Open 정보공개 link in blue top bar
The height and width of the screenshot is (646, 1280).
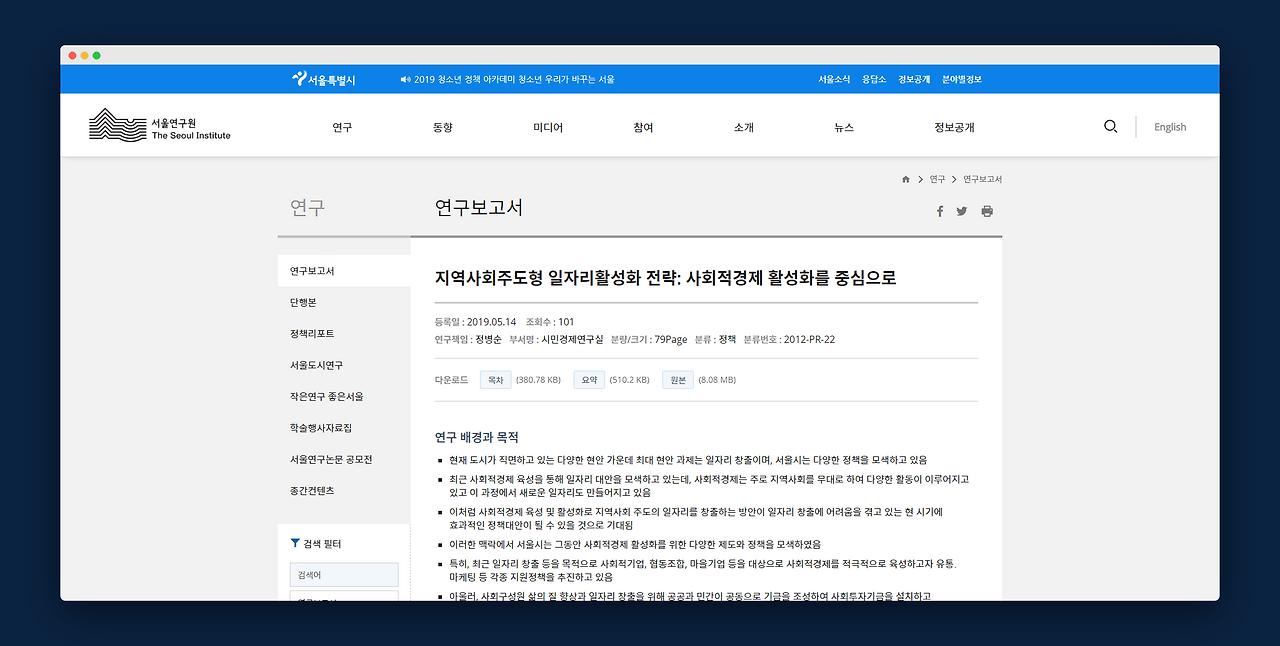[914, 79]
